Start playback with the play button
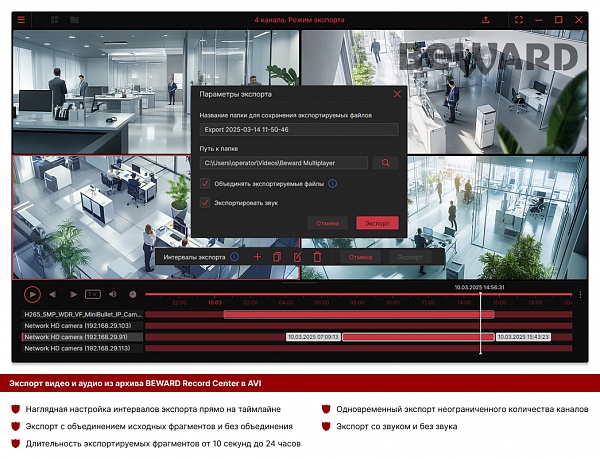Image resolution: width=600 pixels, height=459 pixels. click(32, 295)
